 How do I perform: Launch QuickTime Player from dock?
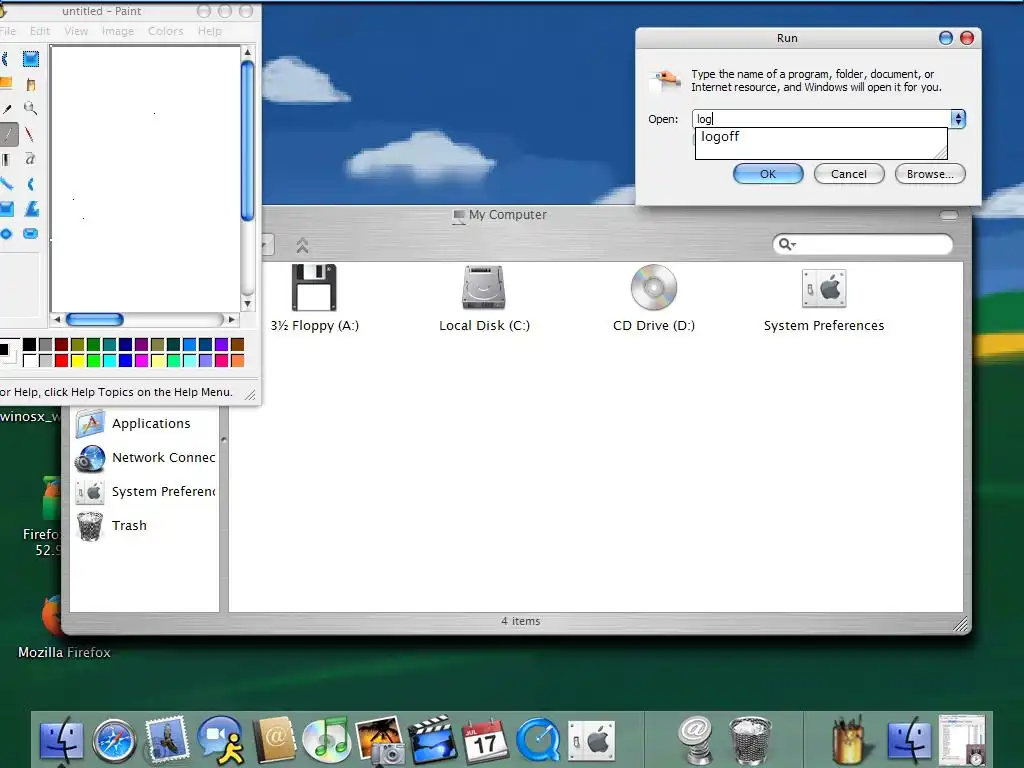538,741
